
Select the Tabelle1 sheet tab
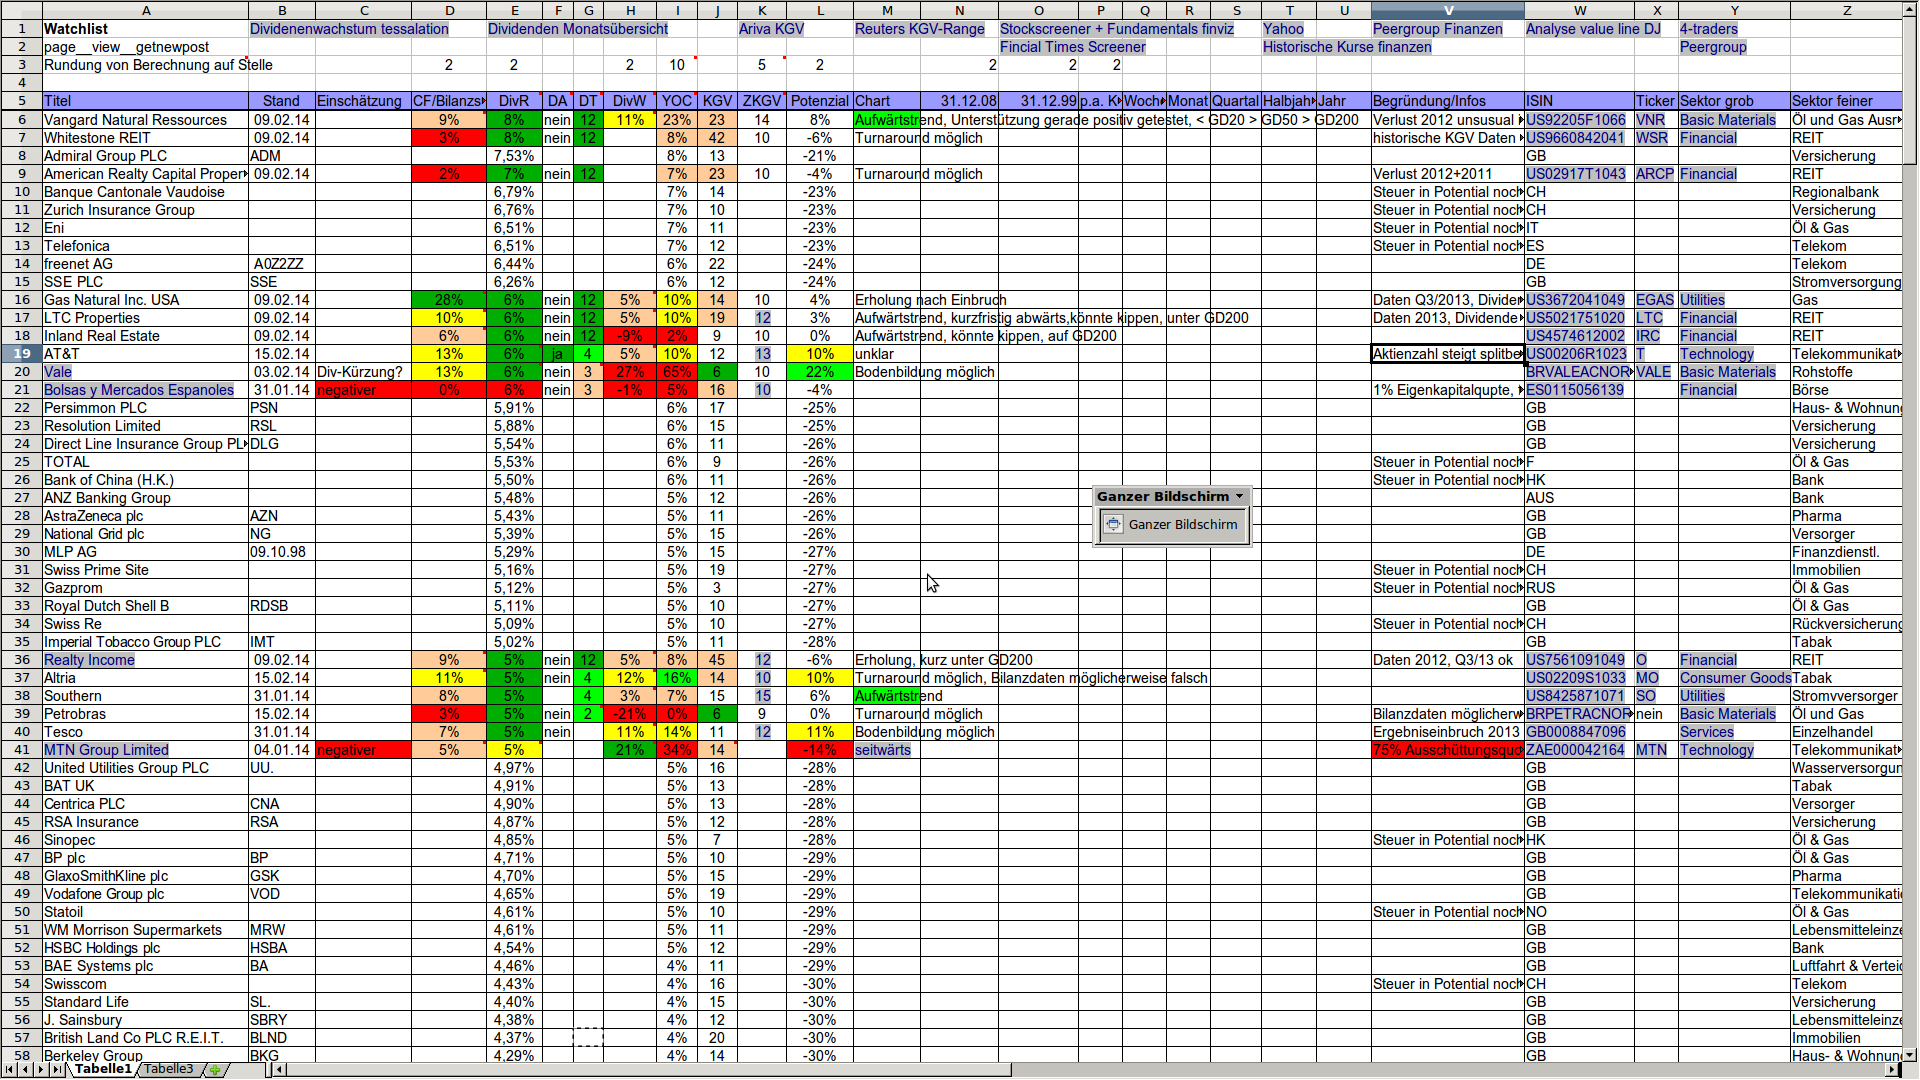(103, 1069)
